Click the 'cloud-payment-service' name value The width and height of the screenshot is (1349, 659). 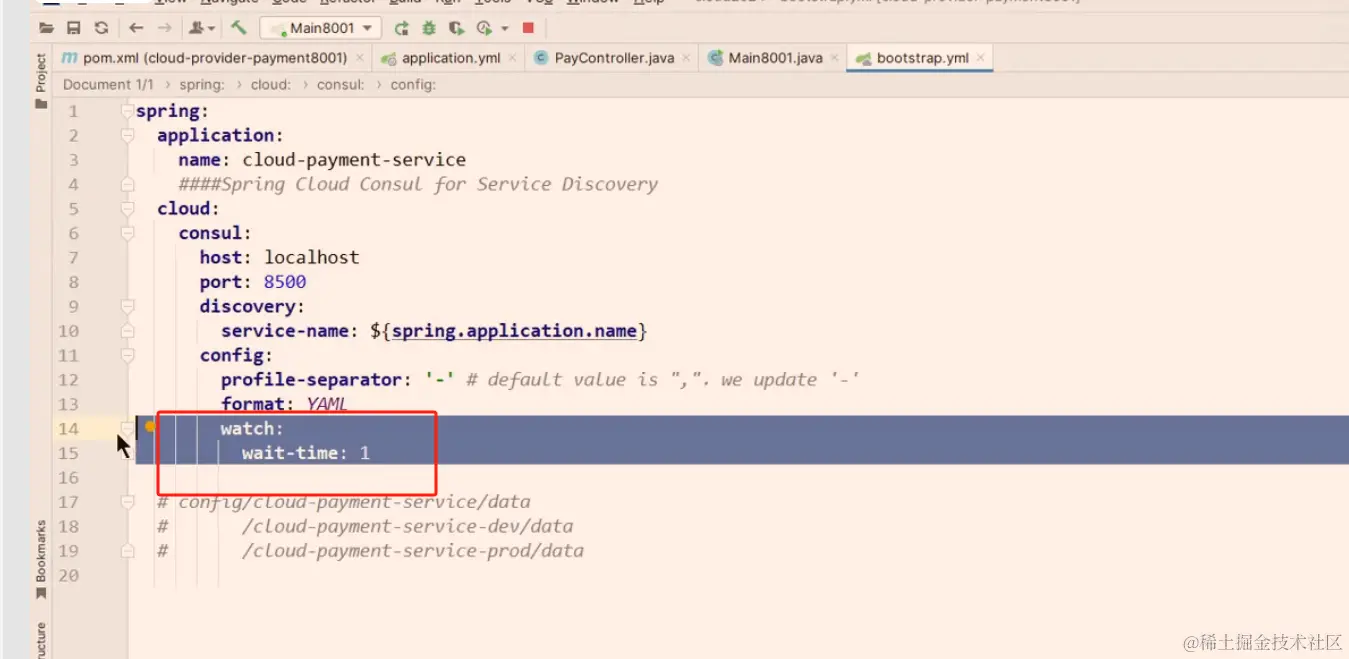354,160
